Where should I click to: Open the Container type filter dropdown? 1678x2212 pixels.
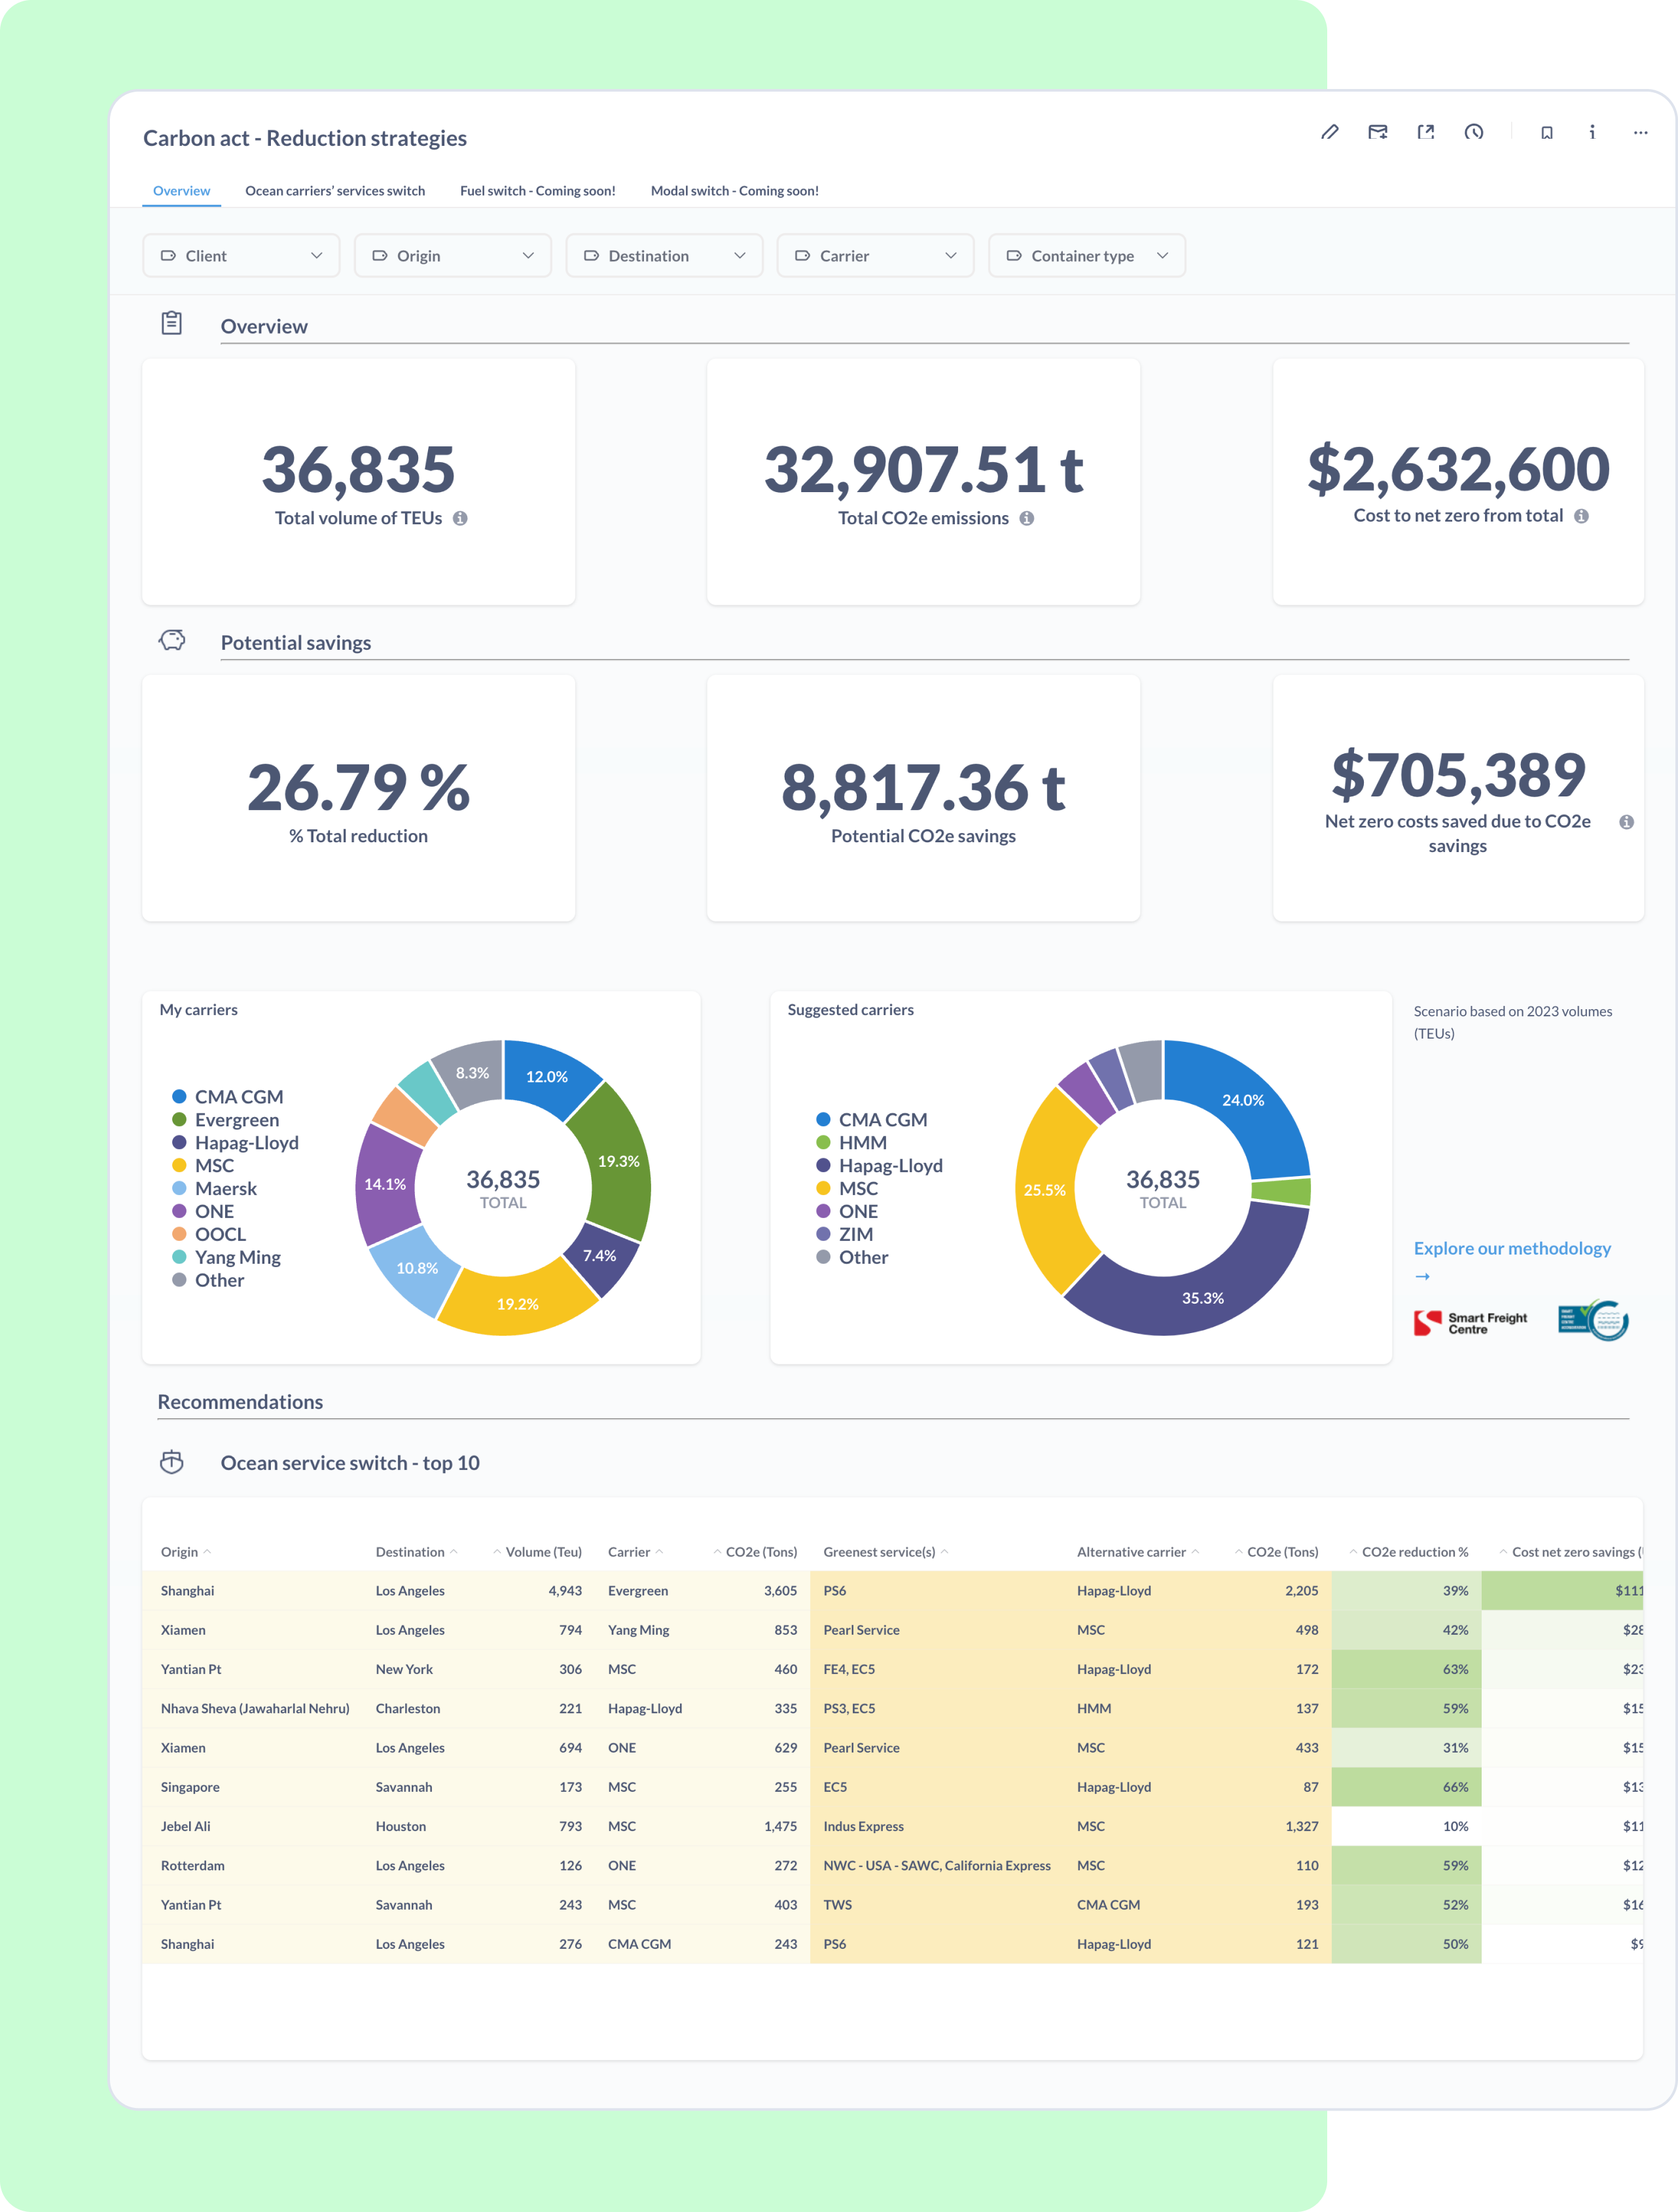pyautogui.click(x=1087, y=256)
